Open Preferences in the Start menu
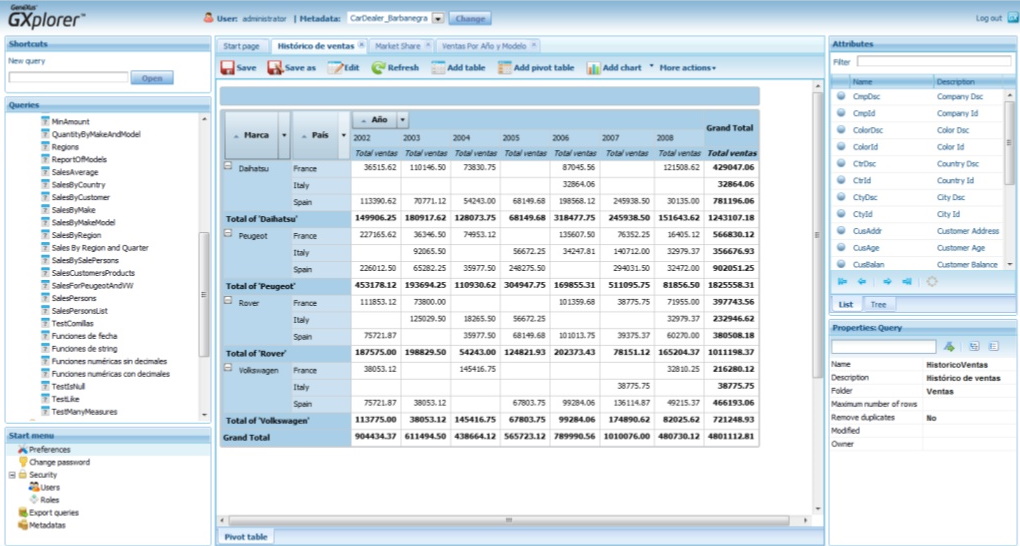Image resolution: width=1020 pixels, height=546 pixels. tap(49, 450)
